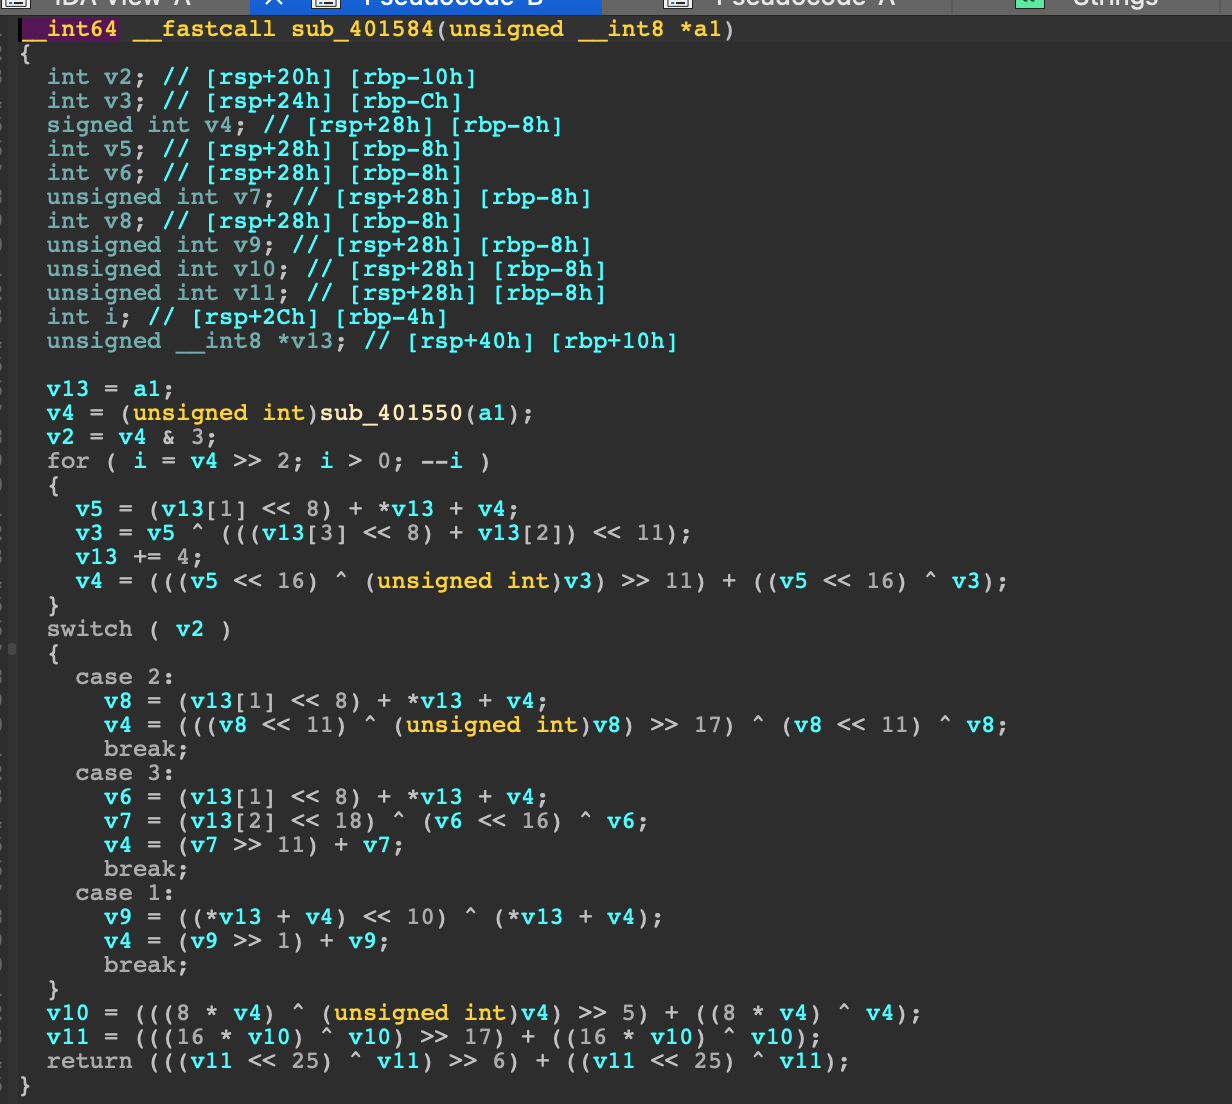This screenshot has height=1104, width=1232.
Task: Click the __fastcall calling convention keyword
Action: point(204,29)
